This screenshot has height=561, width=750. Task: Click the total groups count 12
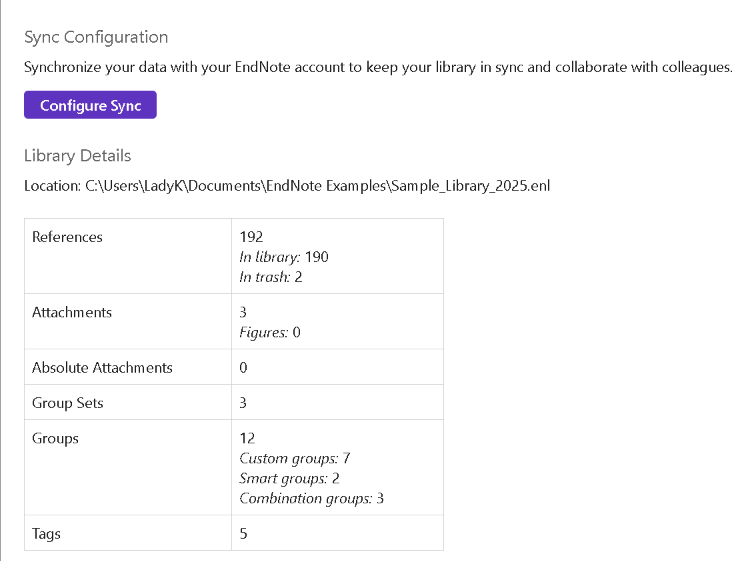[x=248, y=438]
